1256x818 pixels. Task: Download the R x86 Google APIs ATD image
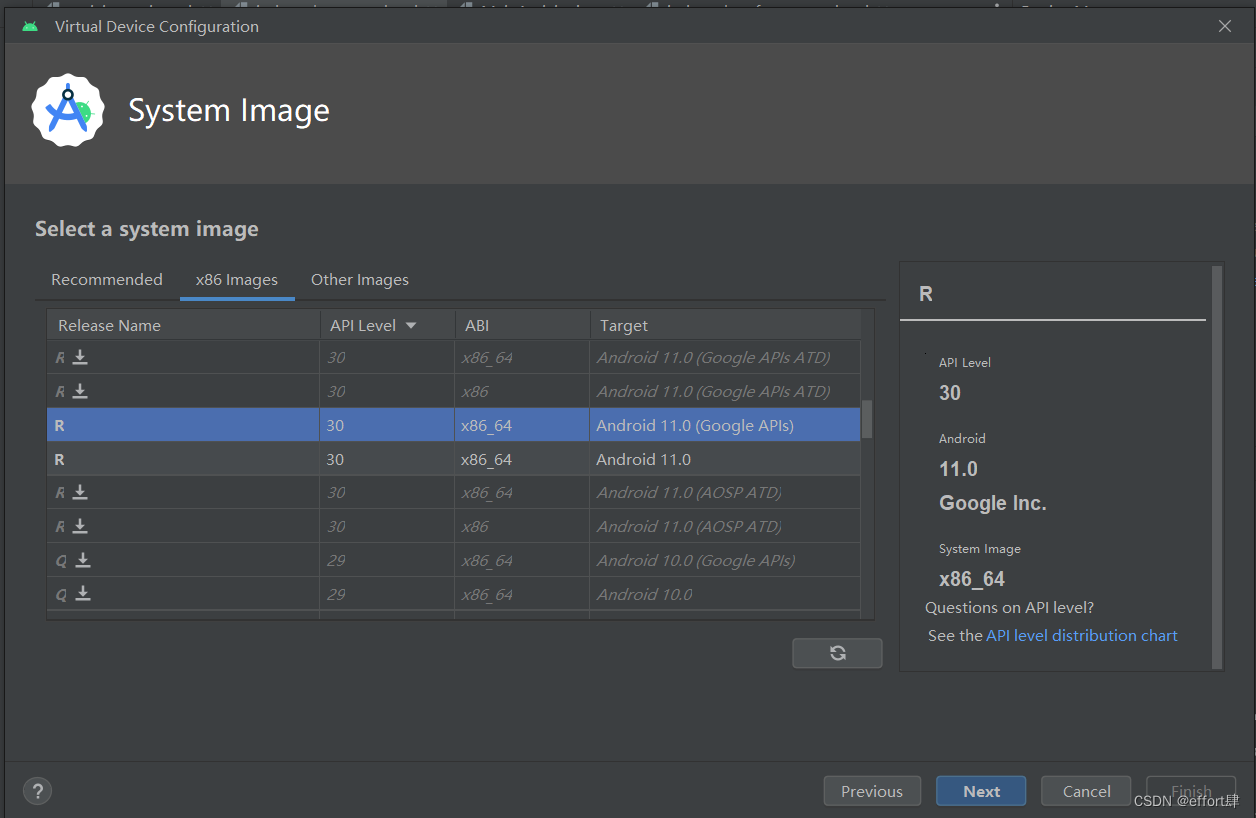coord(80,391)
